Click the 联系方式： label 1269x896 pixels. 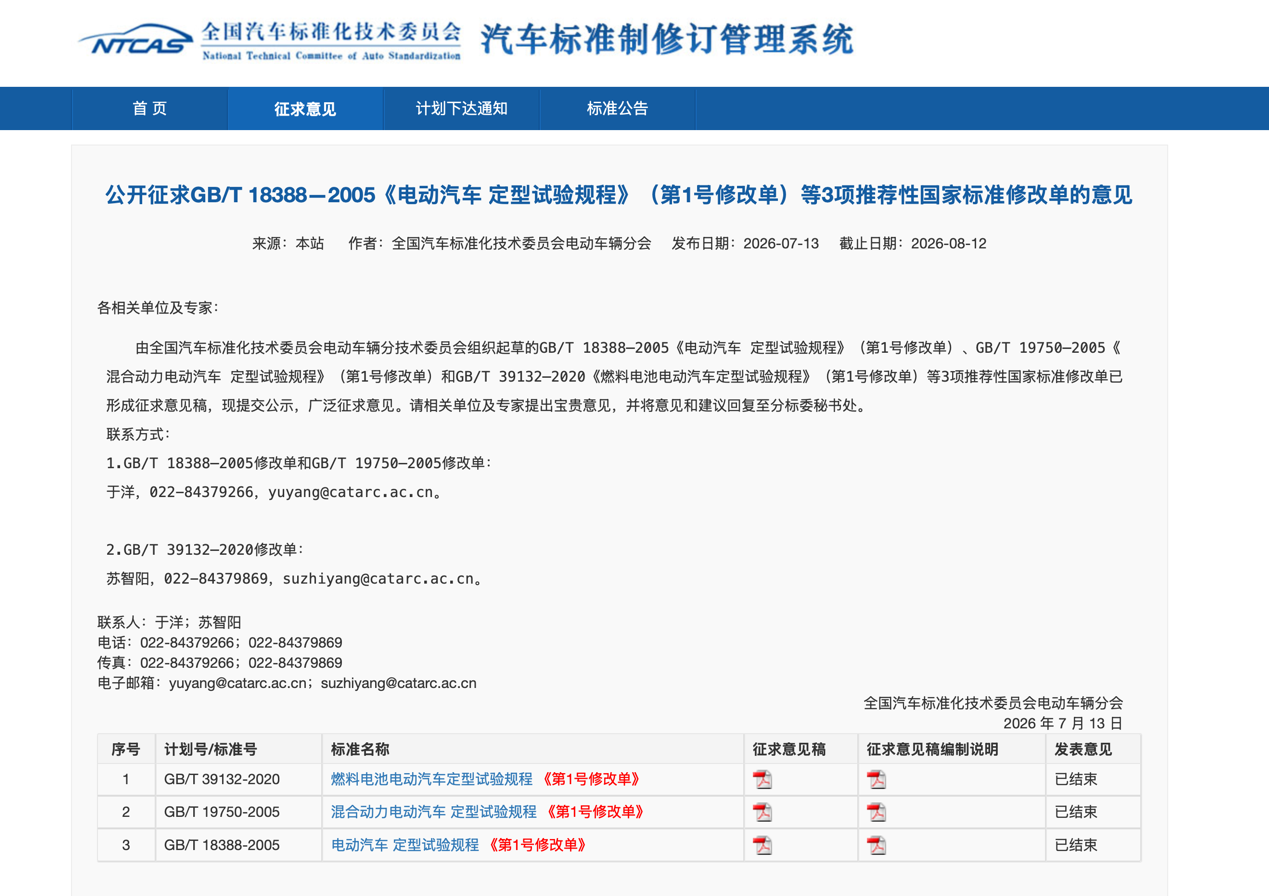pyautogui.click(x=138, y=434)
